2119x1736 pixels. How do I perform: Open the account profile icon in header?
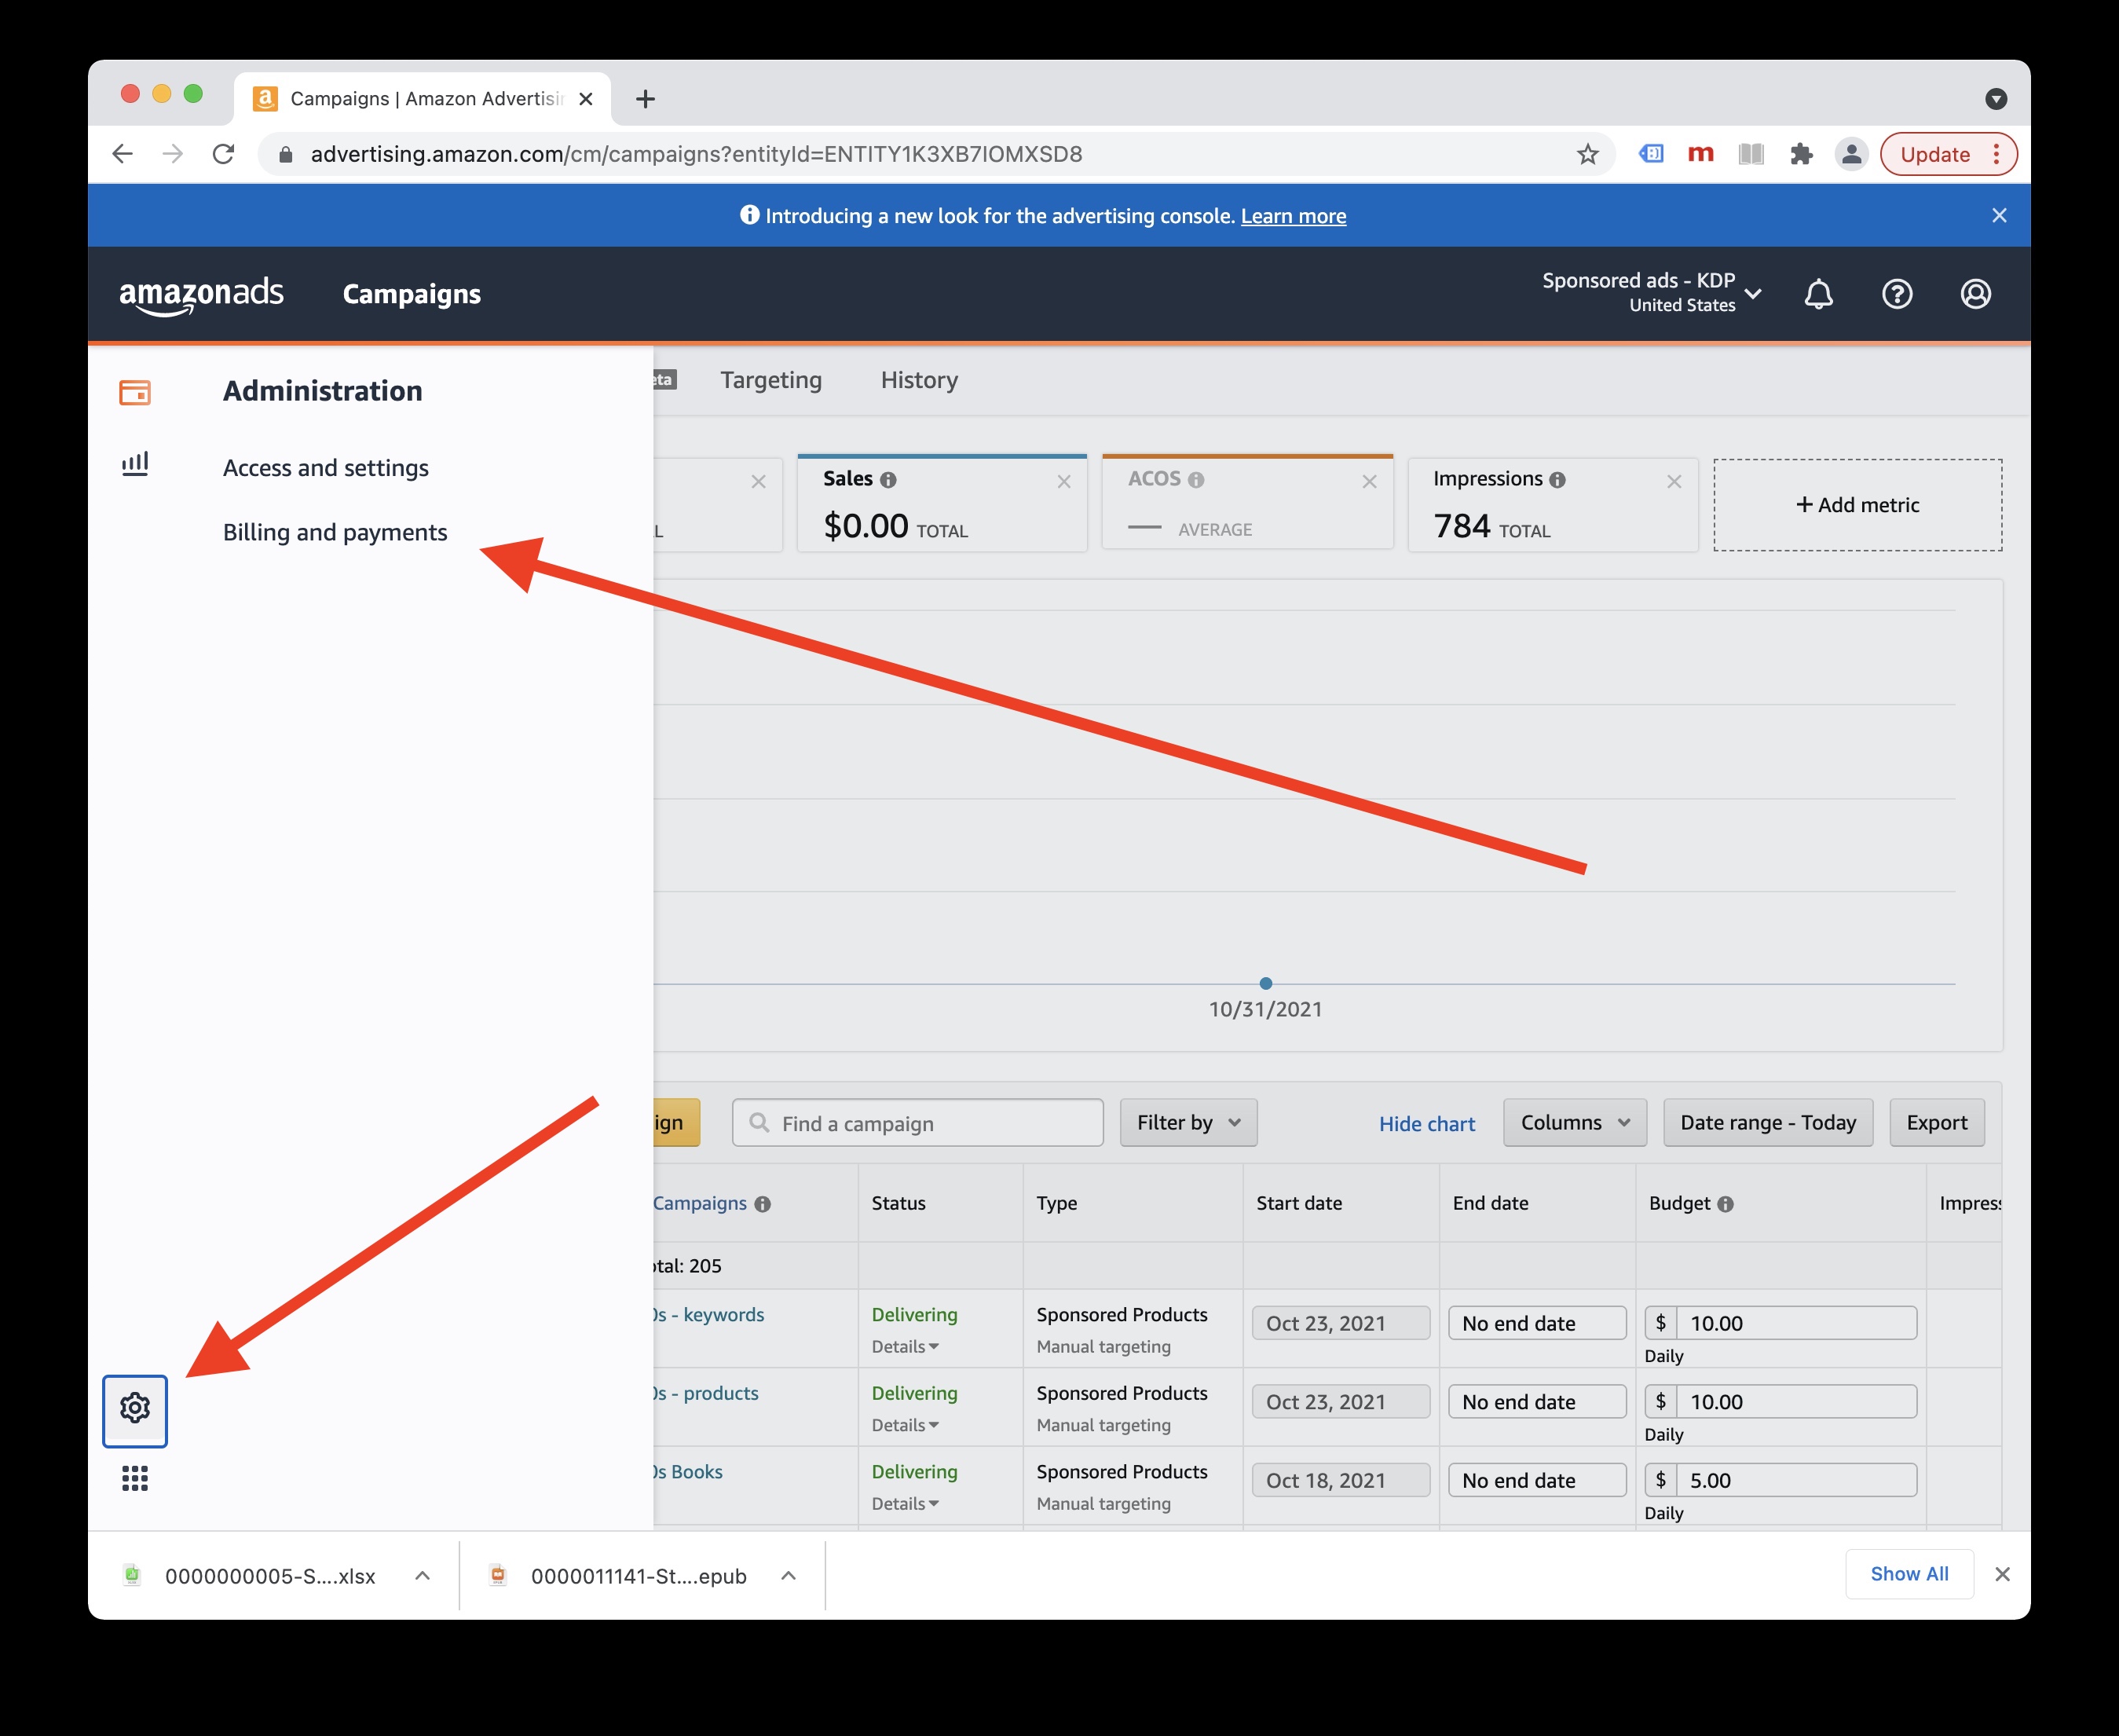[x=1976, y=294]
